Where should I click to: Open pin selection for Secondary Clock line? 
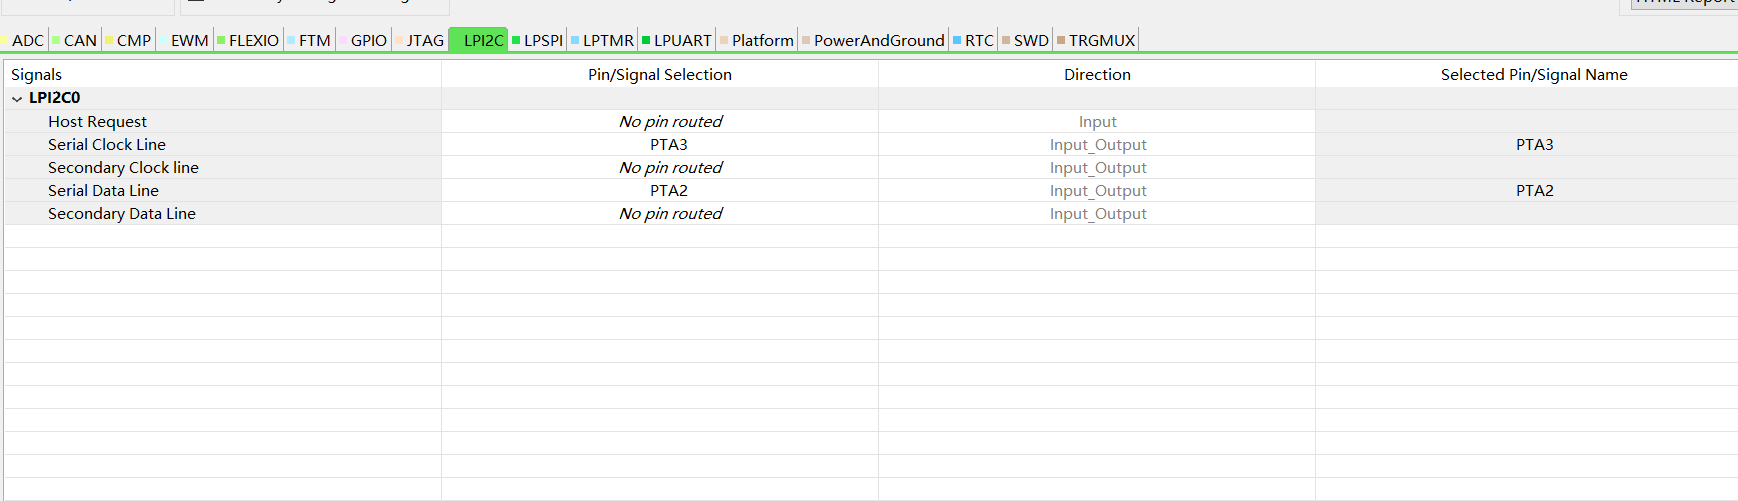coord(660,167)
